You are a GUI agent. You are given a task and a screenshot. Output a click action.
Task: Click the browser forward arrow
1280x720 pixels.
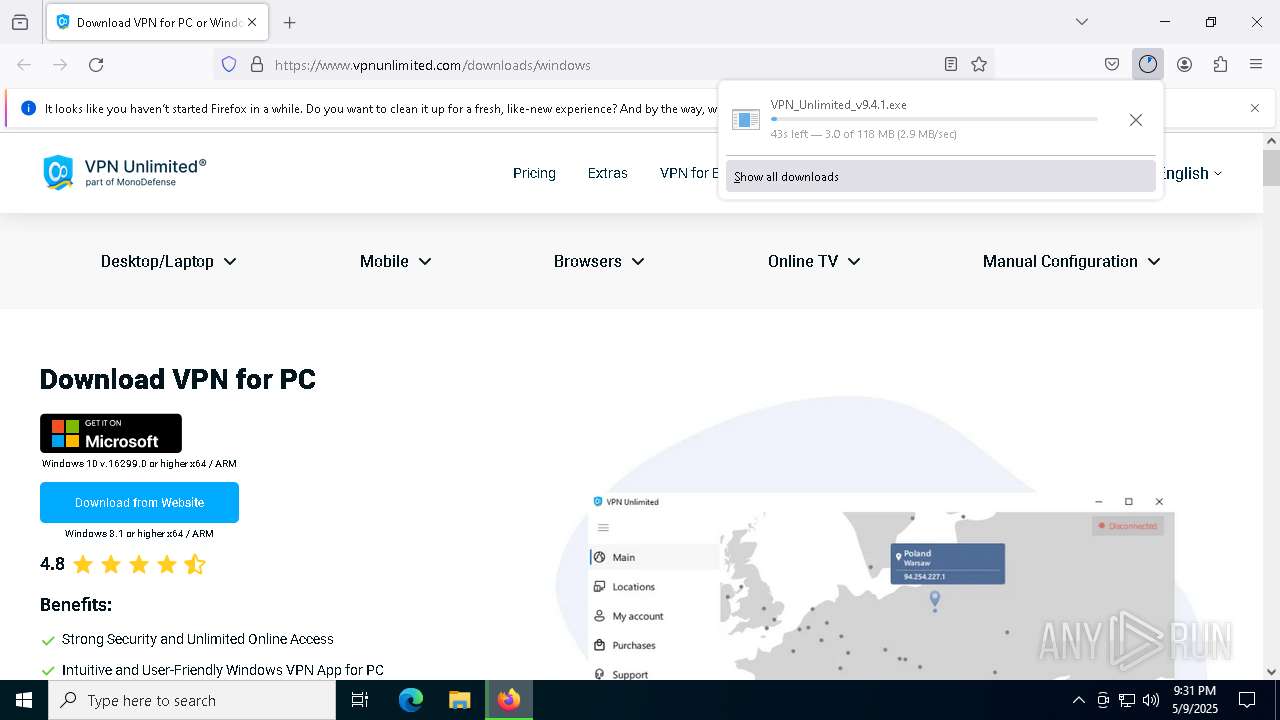(x=60, y=65)
